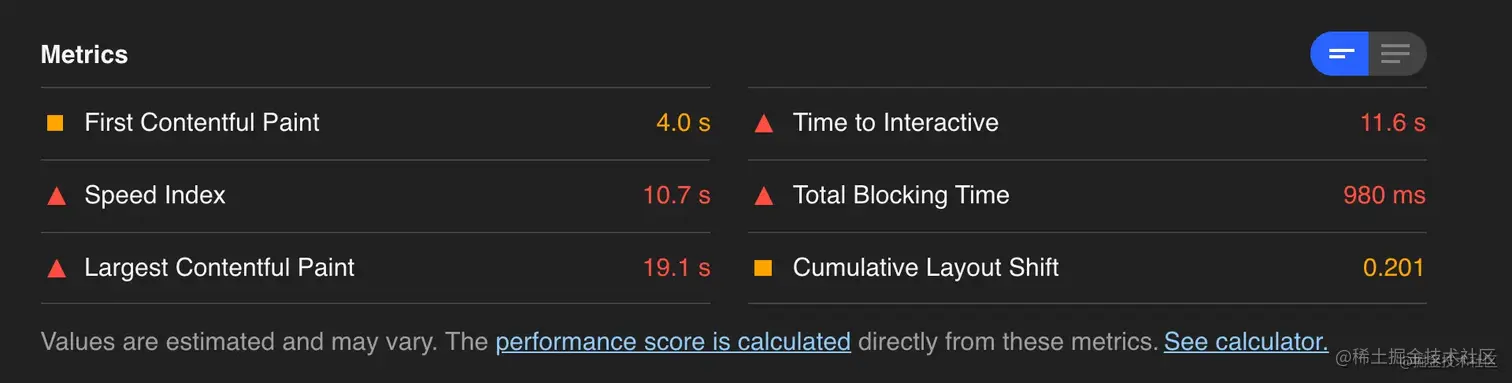The width and height of the screenshot is (1512, 383).
Task: Click the red triangle next to Largest Contentful Paint
Action: pos(56,268)
